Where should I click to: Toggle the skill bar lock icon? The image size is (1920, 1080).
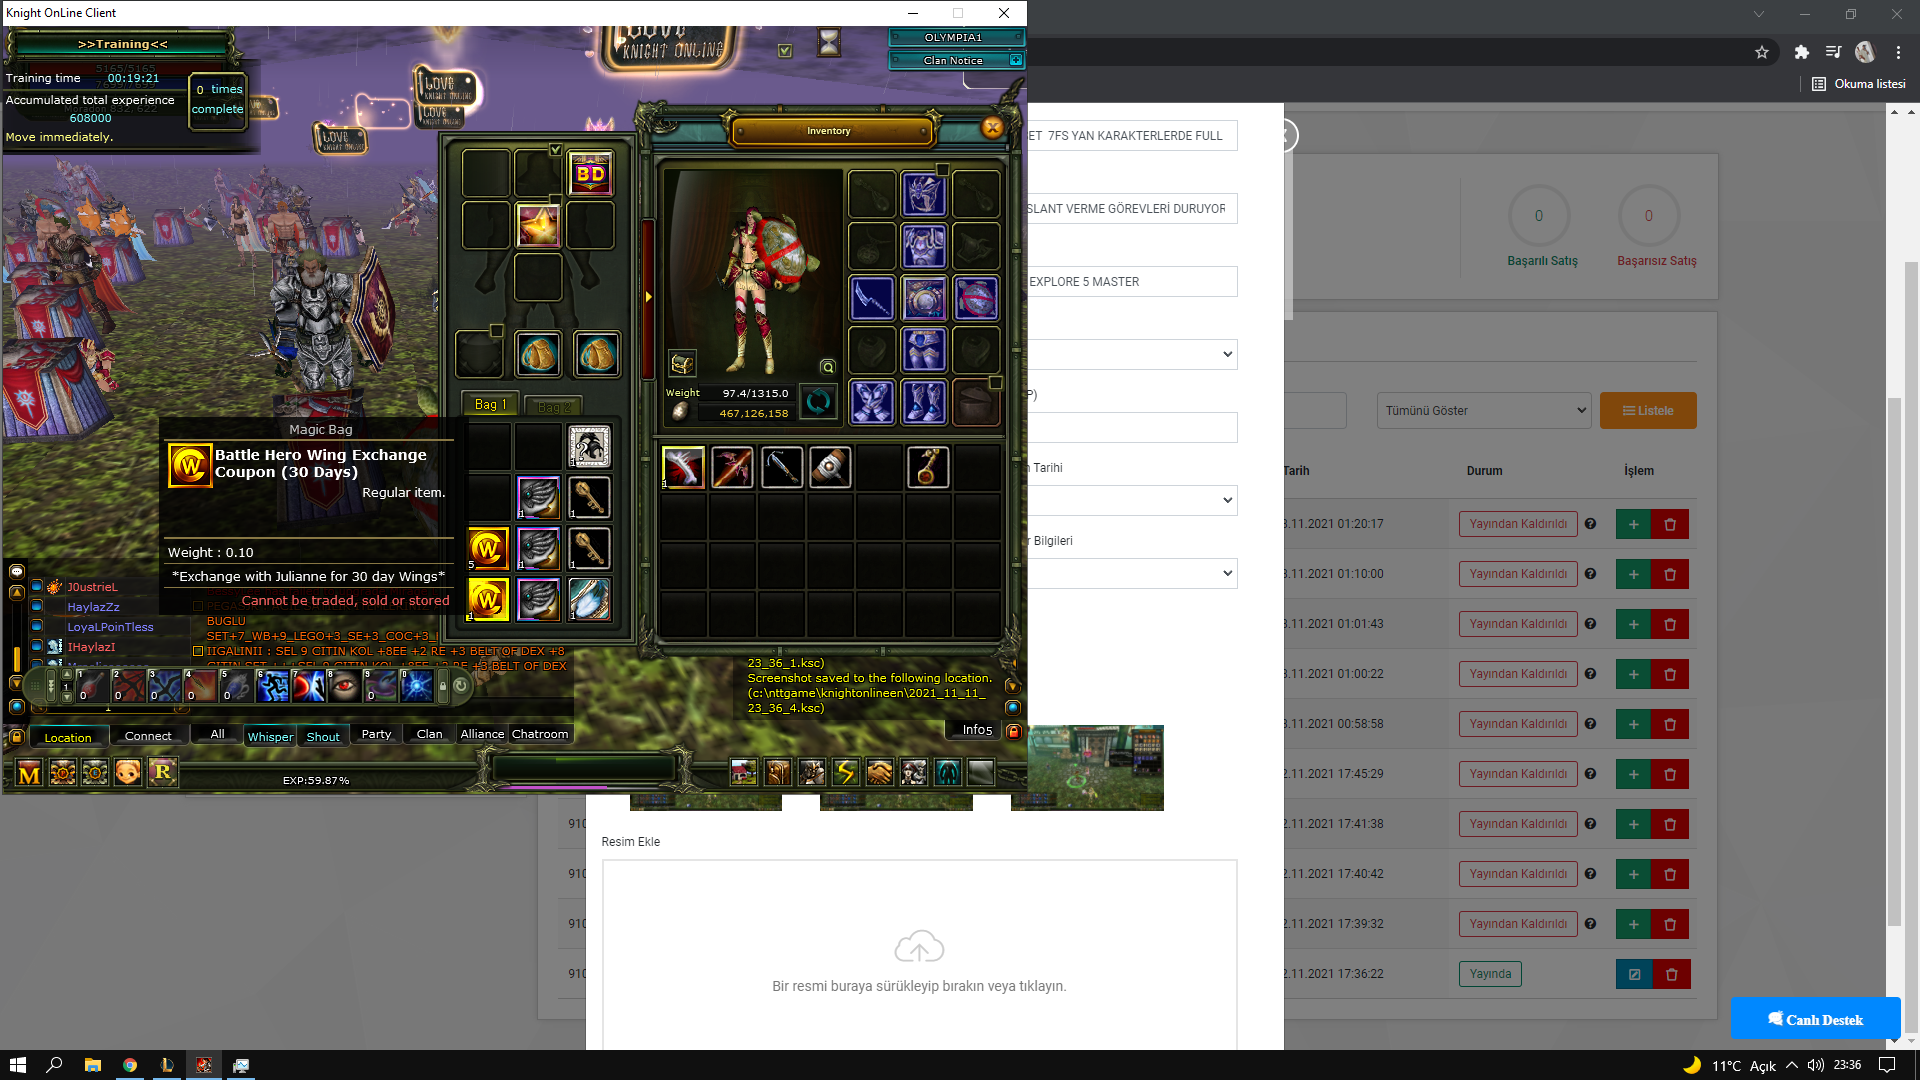443,686
